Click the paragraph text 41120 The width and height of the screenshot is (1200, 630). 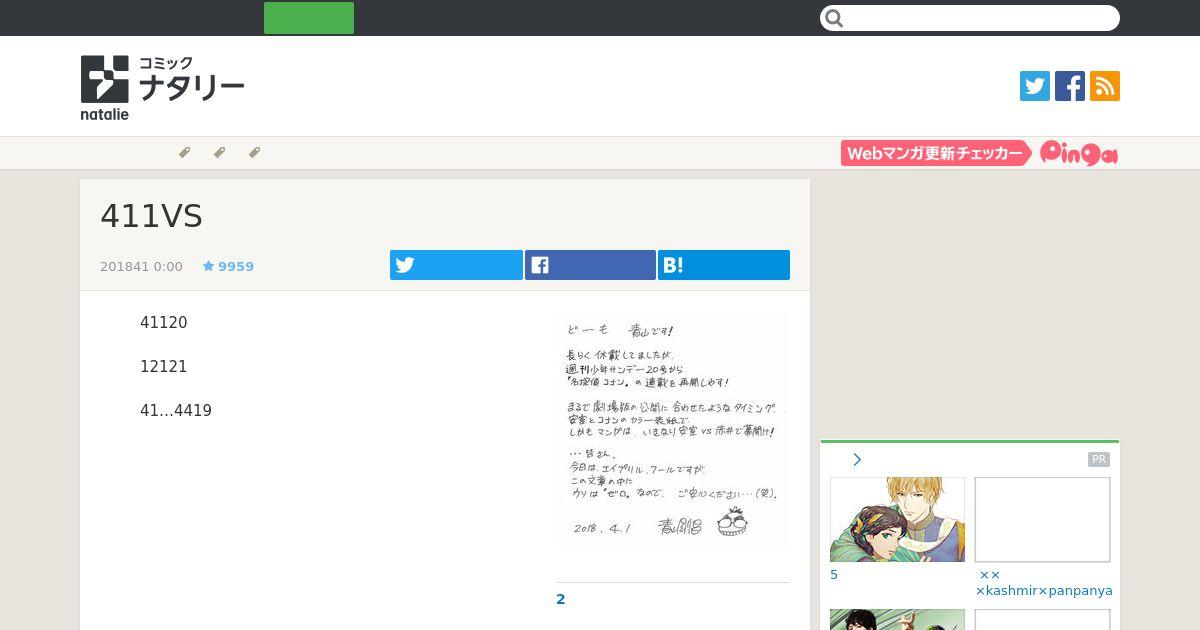click(x=164, y=323)
